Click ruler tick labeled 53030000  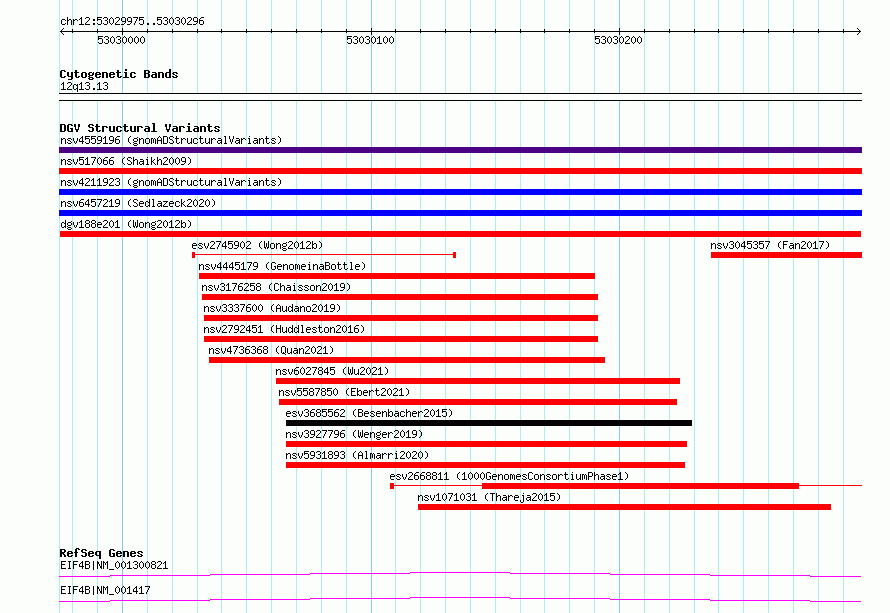pyautogui.click(x=121, y=40)
